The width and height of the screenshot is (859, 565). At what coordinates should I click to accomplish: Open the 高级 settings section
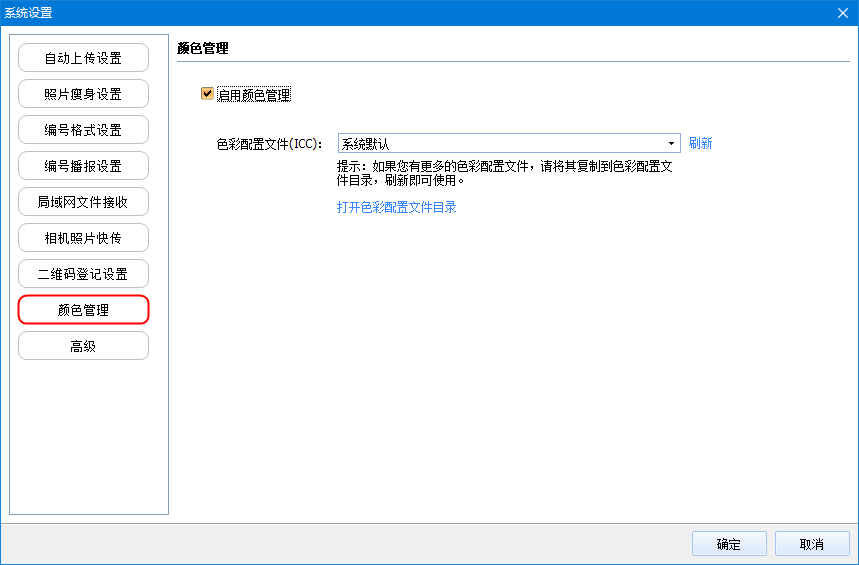point(83,346)
